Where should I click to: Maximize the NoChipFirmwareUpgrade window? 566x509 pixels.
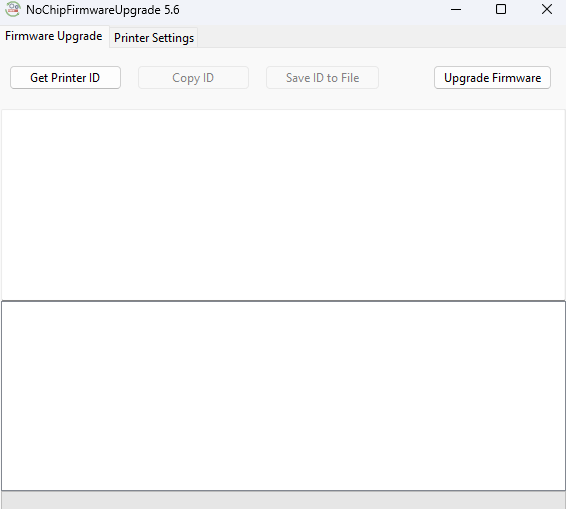[501, 9]
